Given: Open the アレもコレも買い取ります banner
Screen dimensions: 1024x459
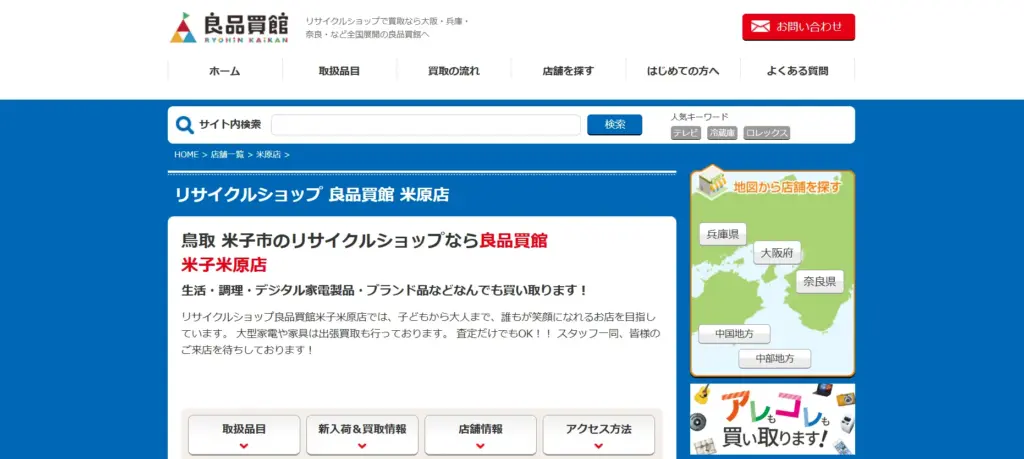Looking at the screenshot, I should point(773,419).
